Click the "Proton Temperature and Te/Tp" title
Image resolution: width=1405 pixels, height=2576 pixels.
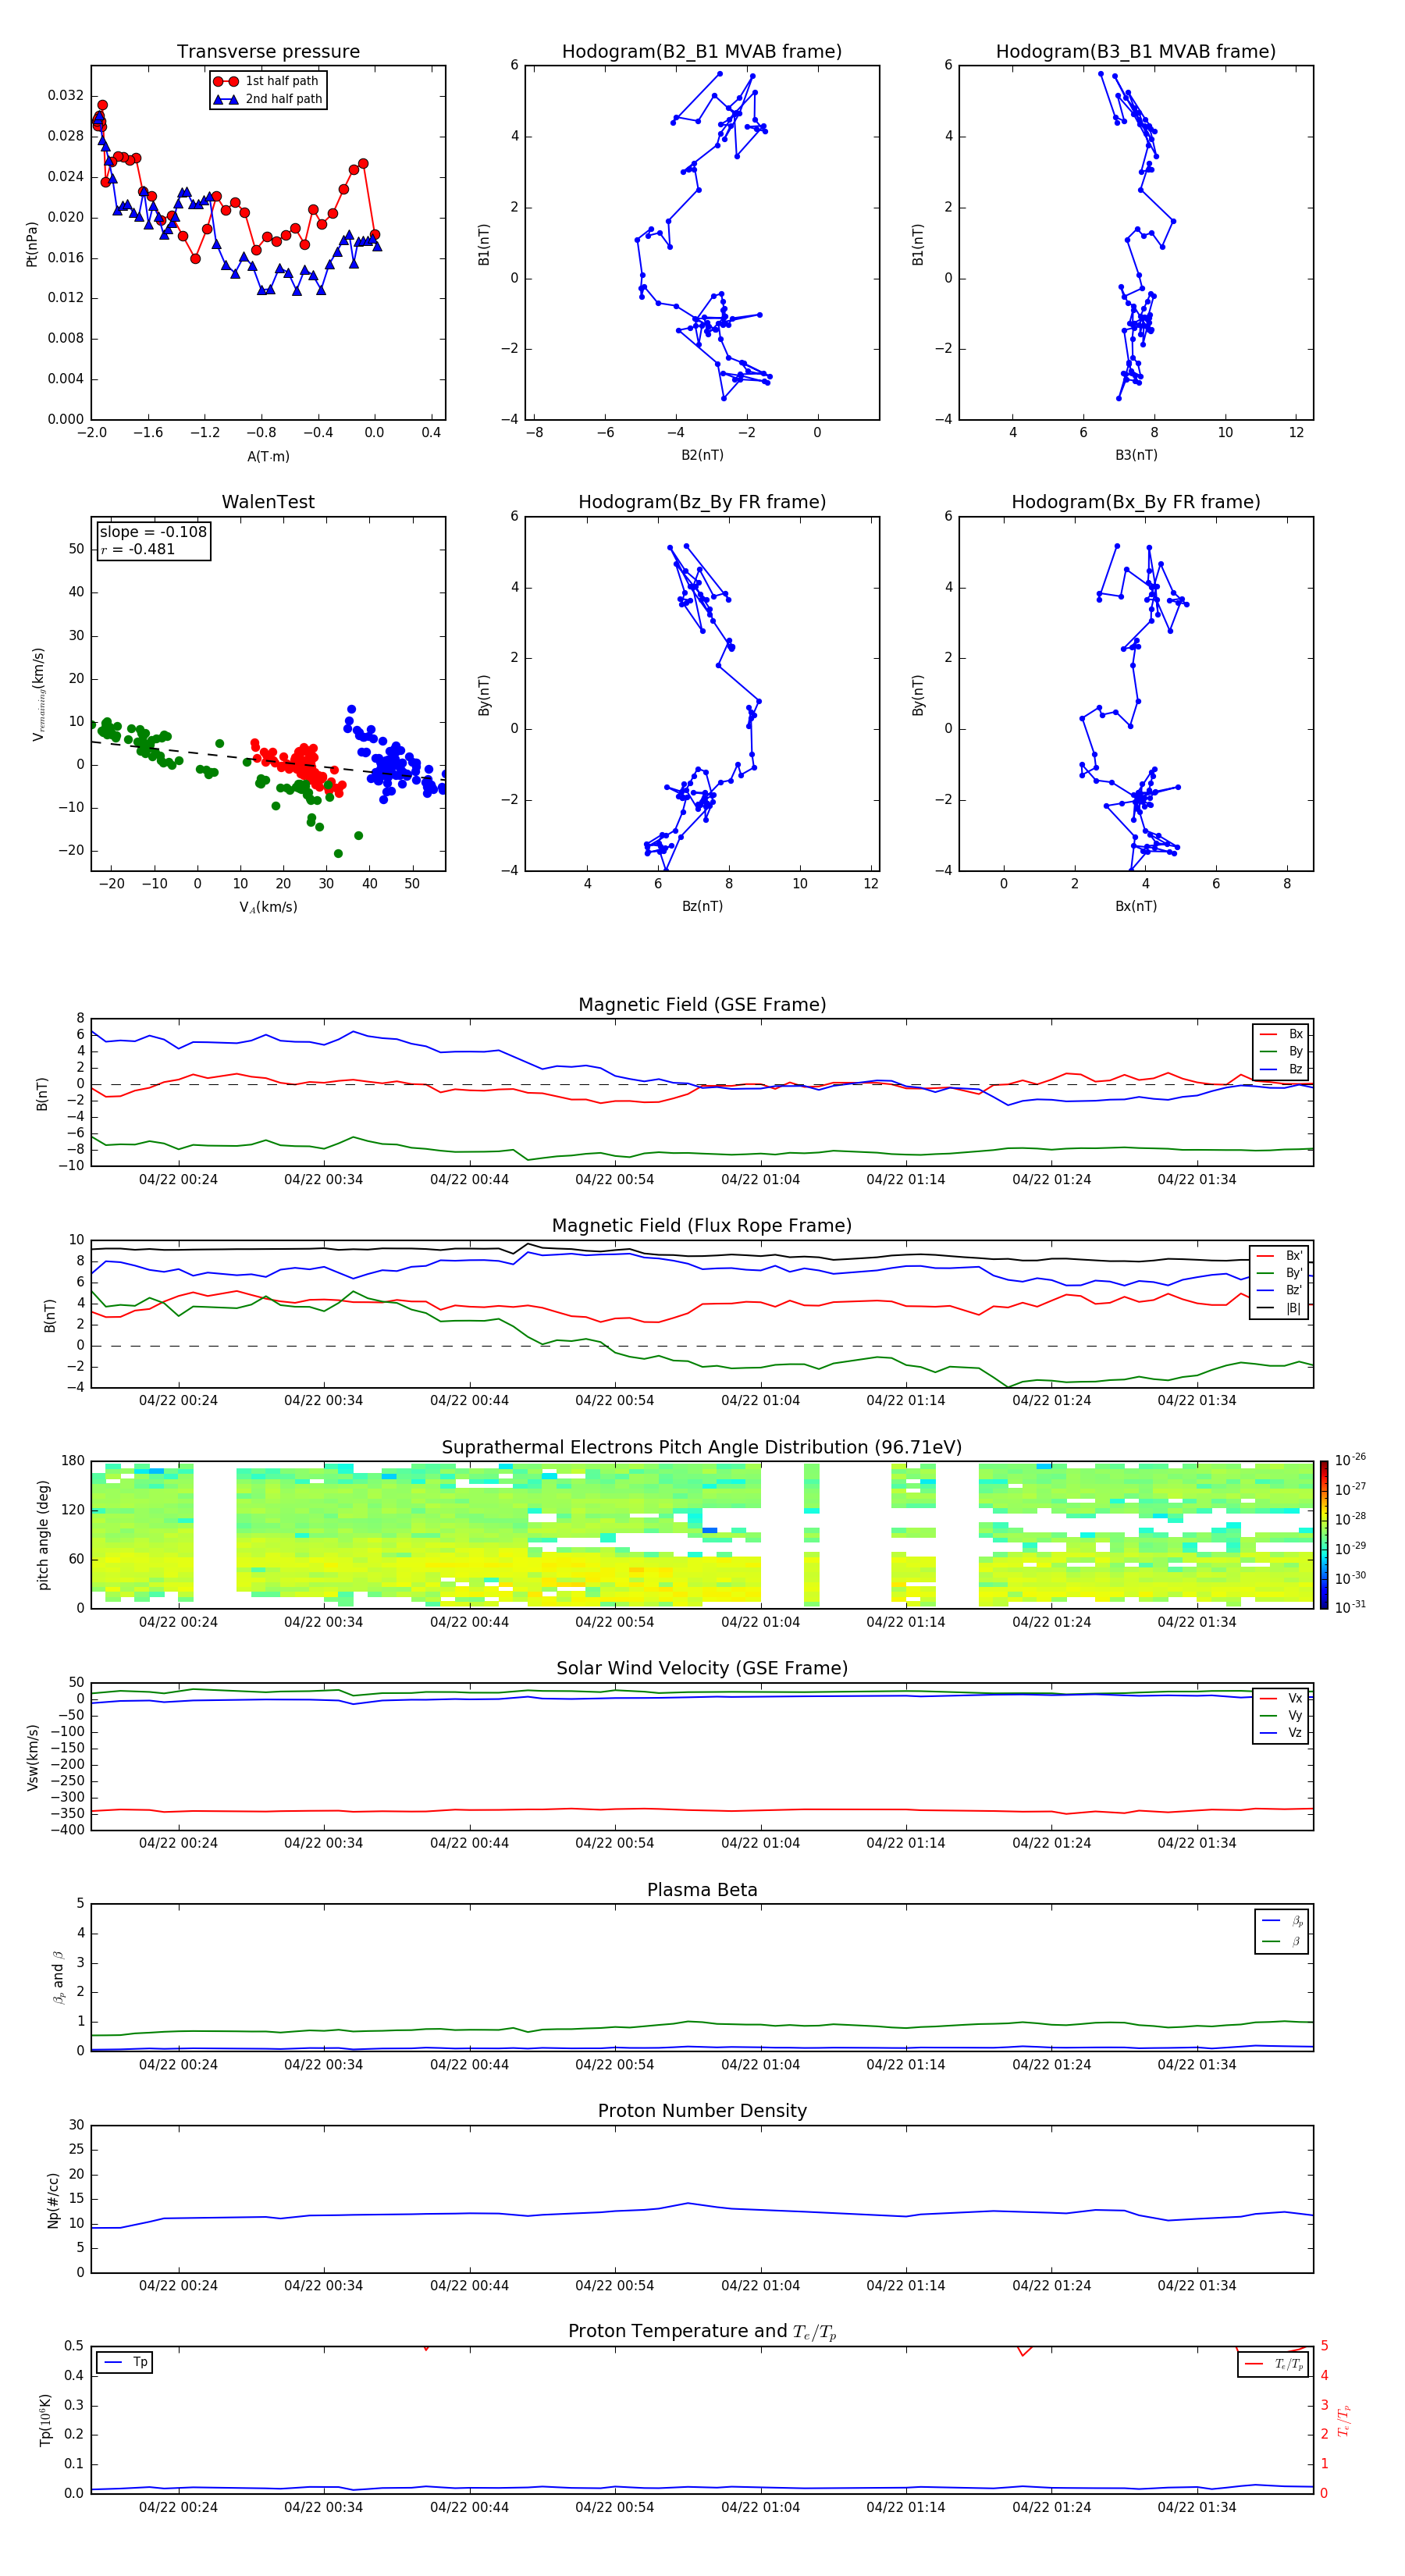(x=702, y=2332)
